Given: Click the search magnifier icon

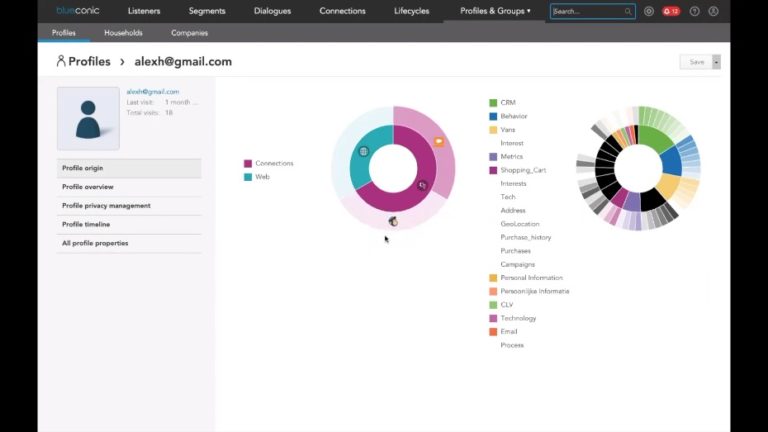Looking at the screenshot, I should [x=628, y=12].
